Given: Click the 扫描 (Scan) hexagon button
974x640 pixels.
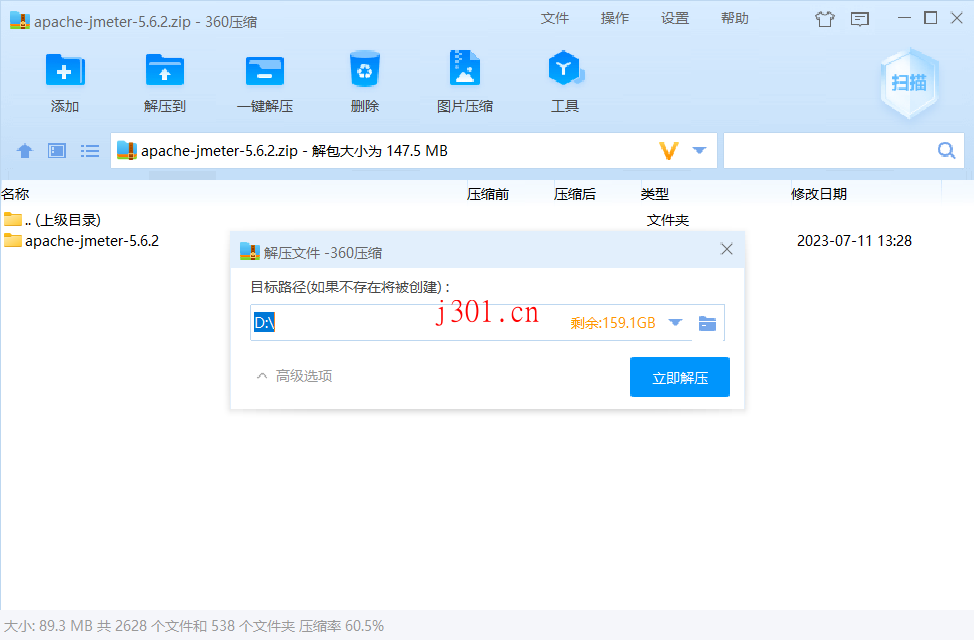Looking at the screenshot, I should pos(909,83).
